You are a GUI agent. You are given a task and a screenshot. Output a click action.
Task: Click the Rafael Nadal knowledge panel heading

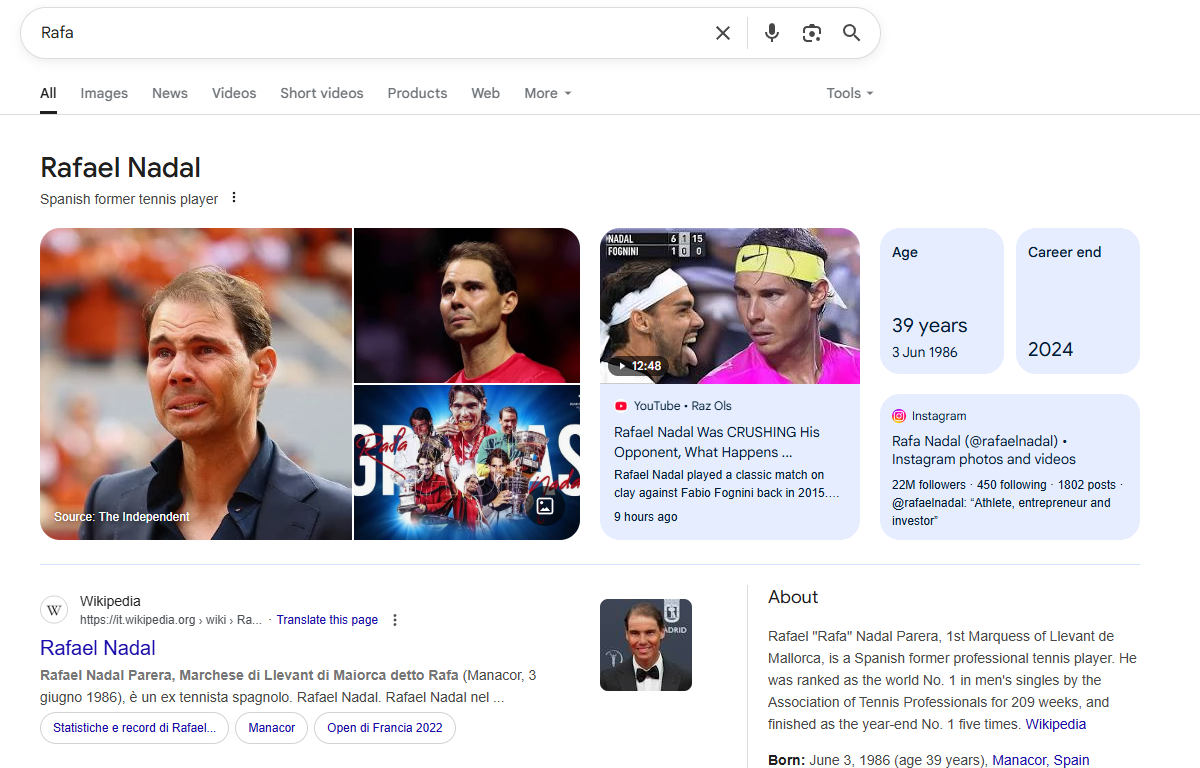[x=120, y=167]
